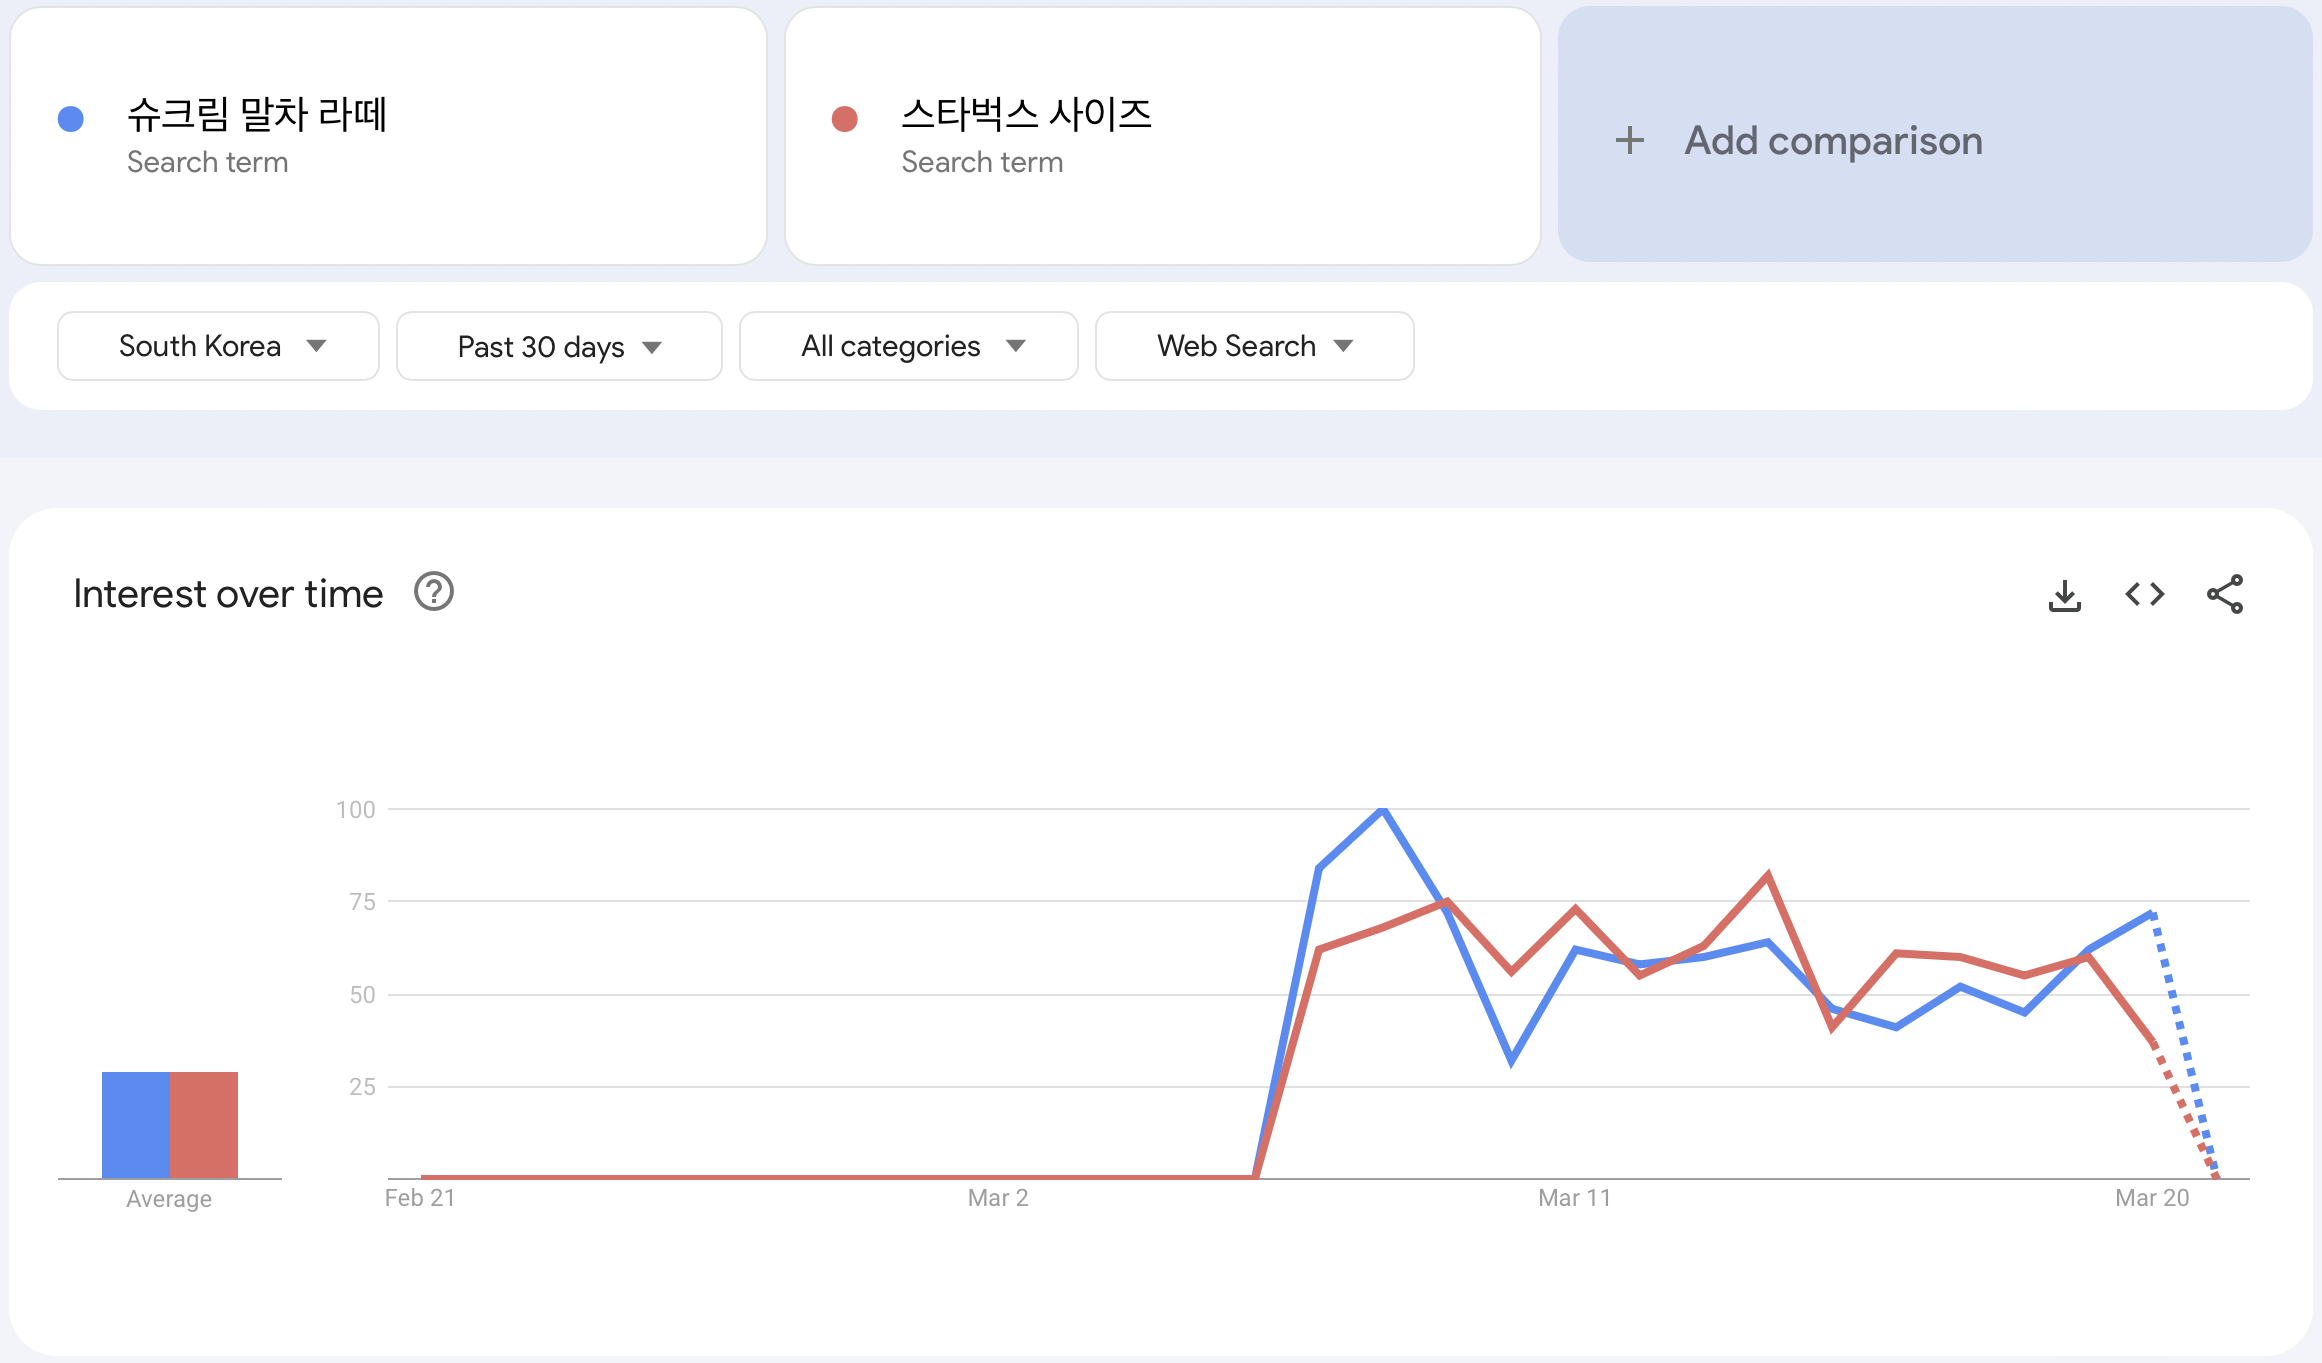The height and width of the screenshot is (1363, 2322).
Task: Switch the Web Search type dropdown
Action: (1254, 346)
